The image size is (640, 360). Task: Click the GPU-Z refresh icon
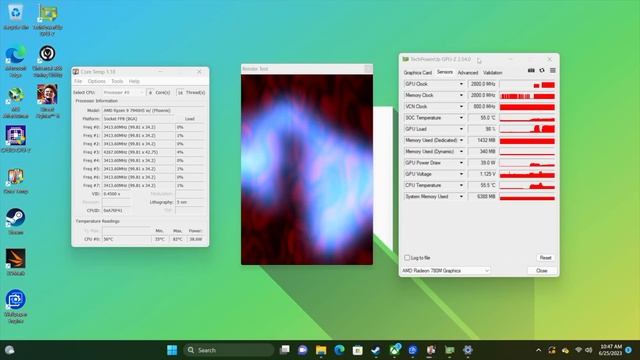542,71
